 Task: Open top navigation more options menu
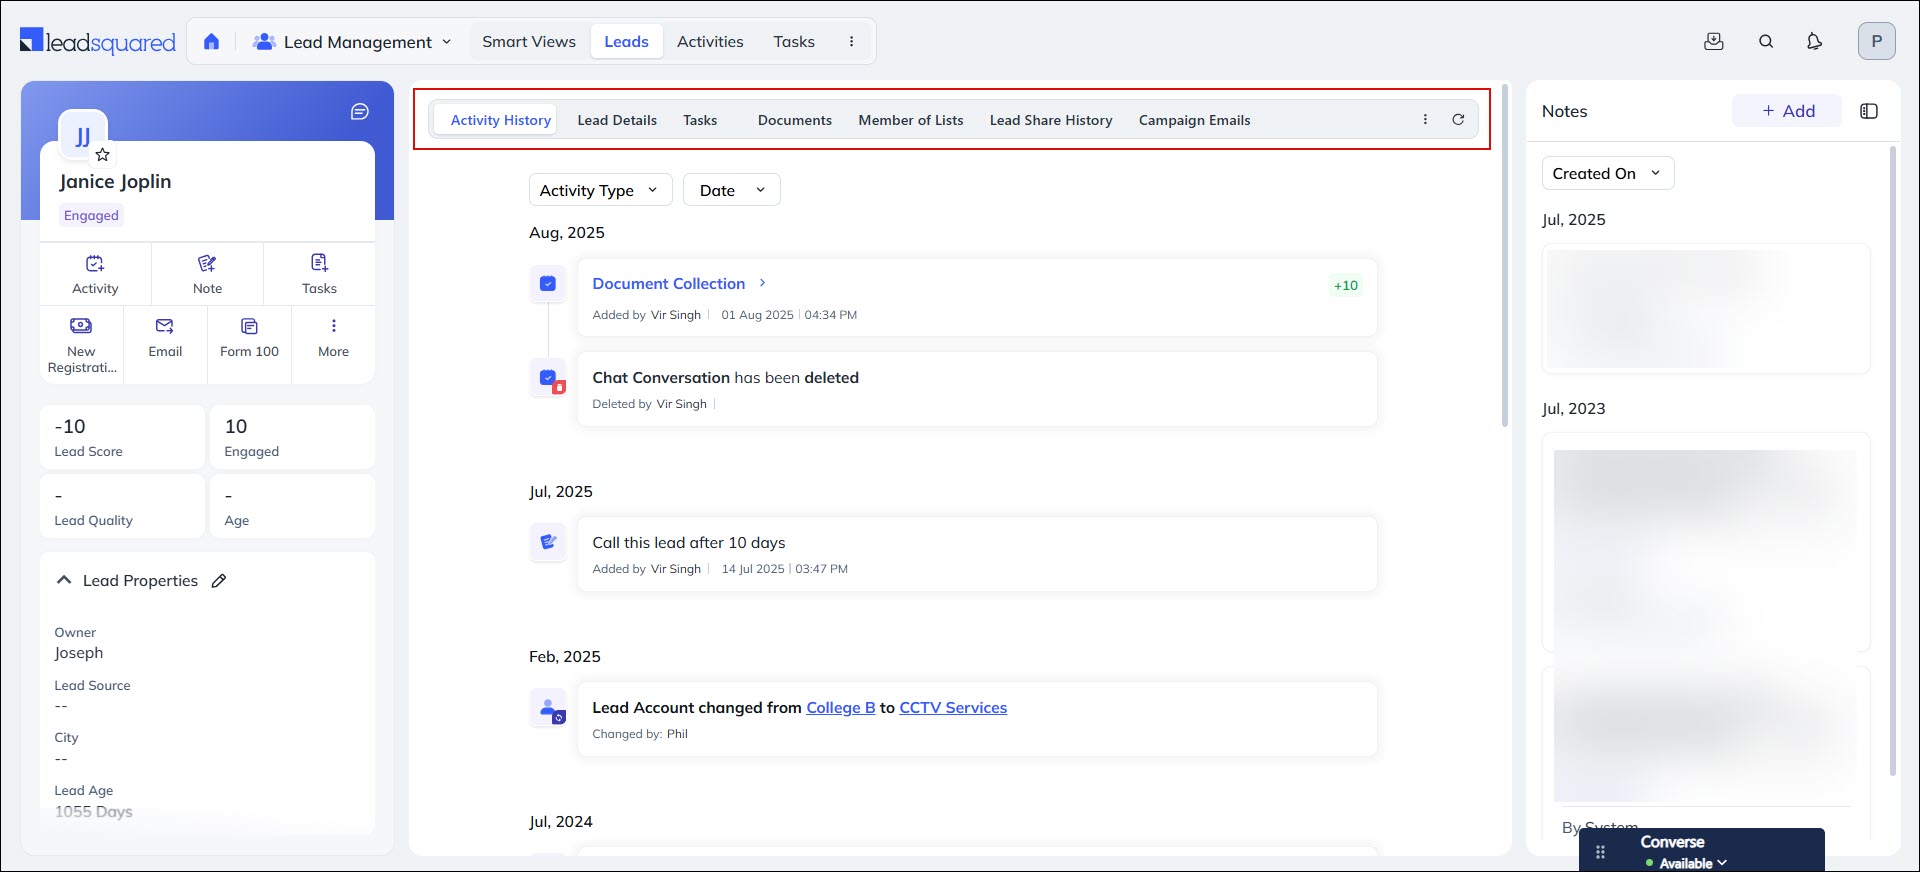pyautogui.click(x=851, y=42)
